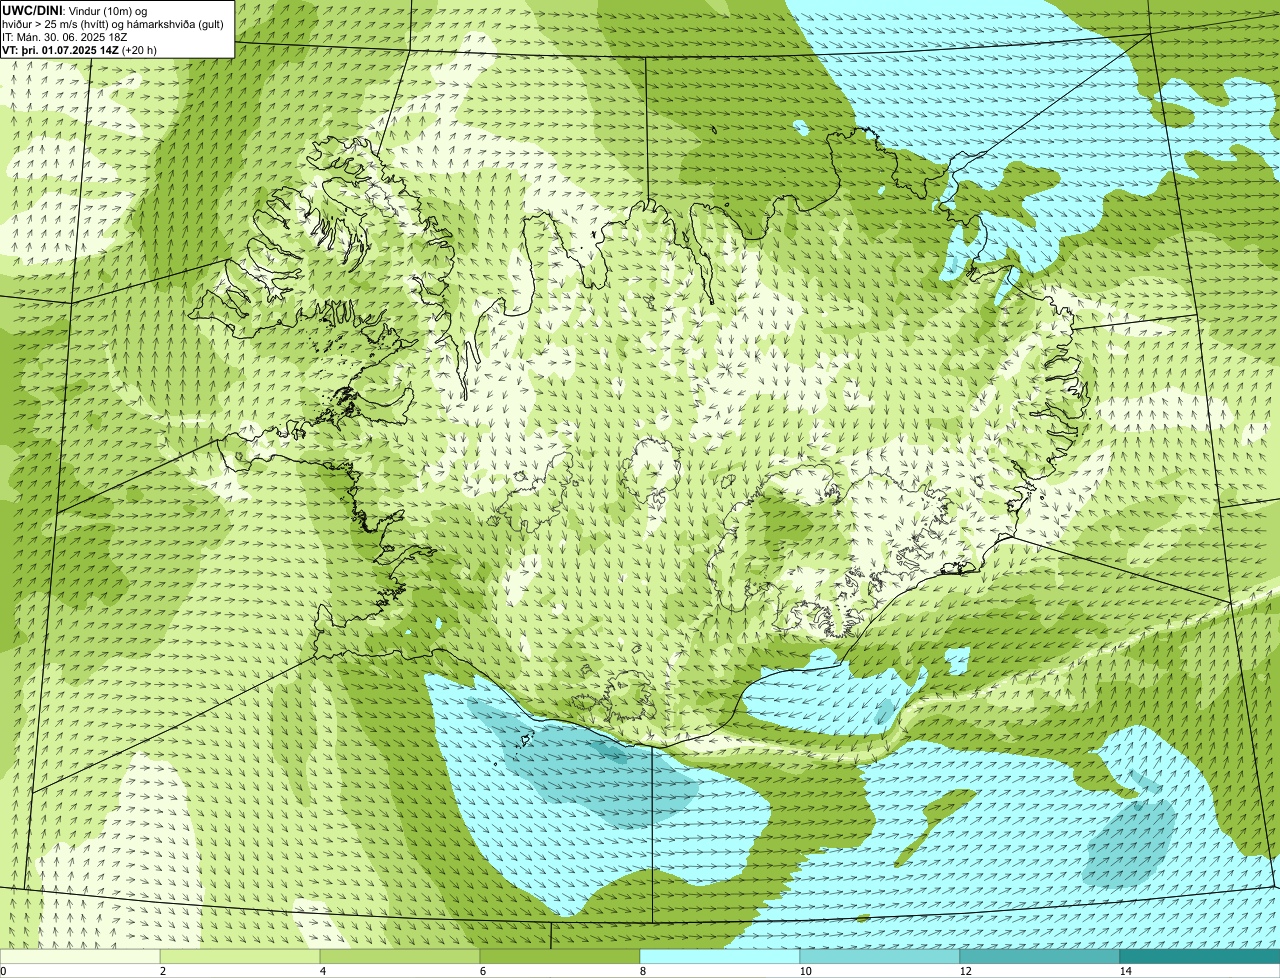Click the 4–6 m/s green legend swatch

[400, 956]
